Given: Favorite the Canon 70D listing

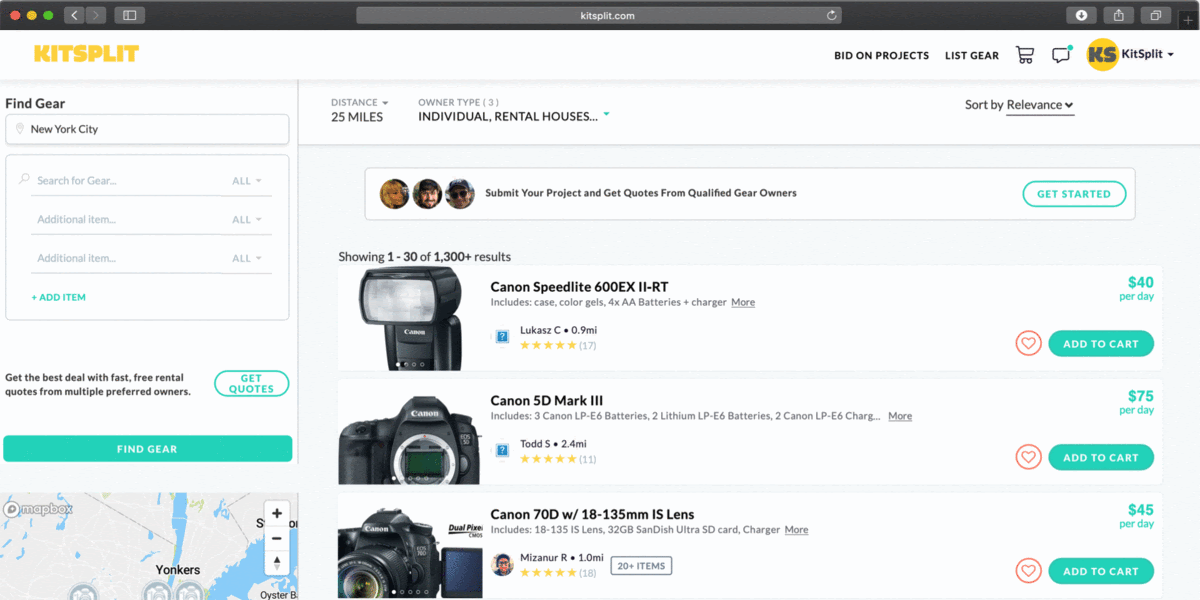Looking at the screenshot, I should coord(1028,572).
